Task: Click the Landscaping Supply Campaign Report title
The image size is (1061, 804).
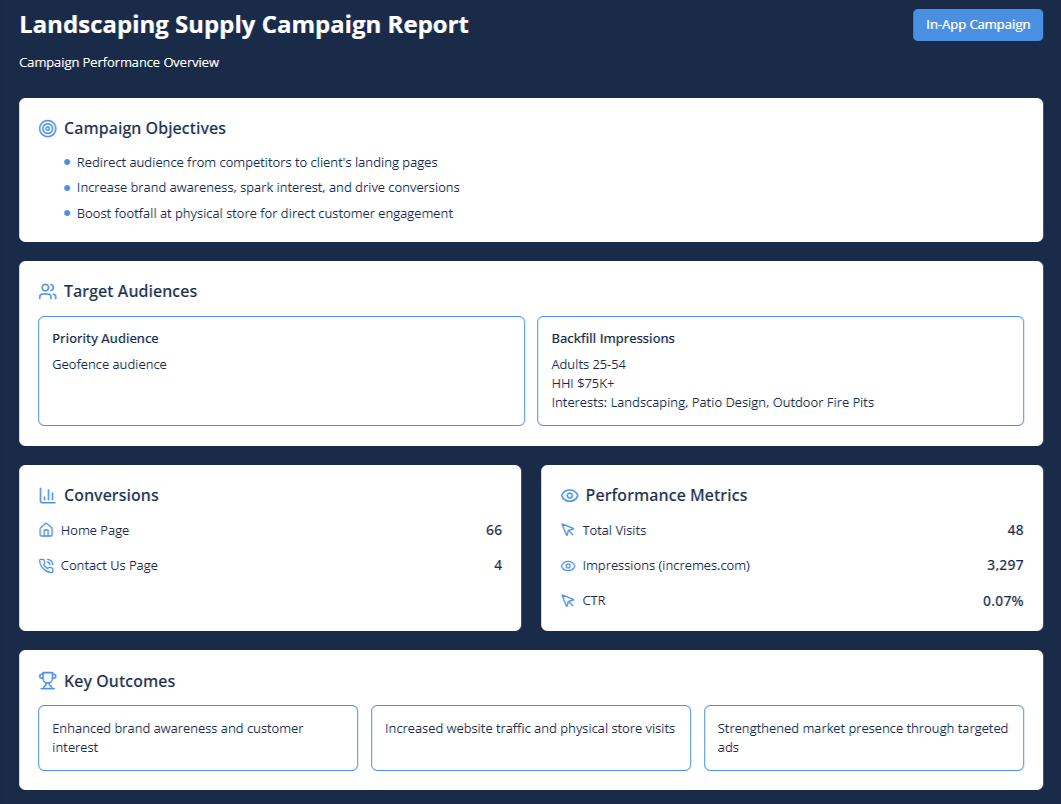Action: 244,26
